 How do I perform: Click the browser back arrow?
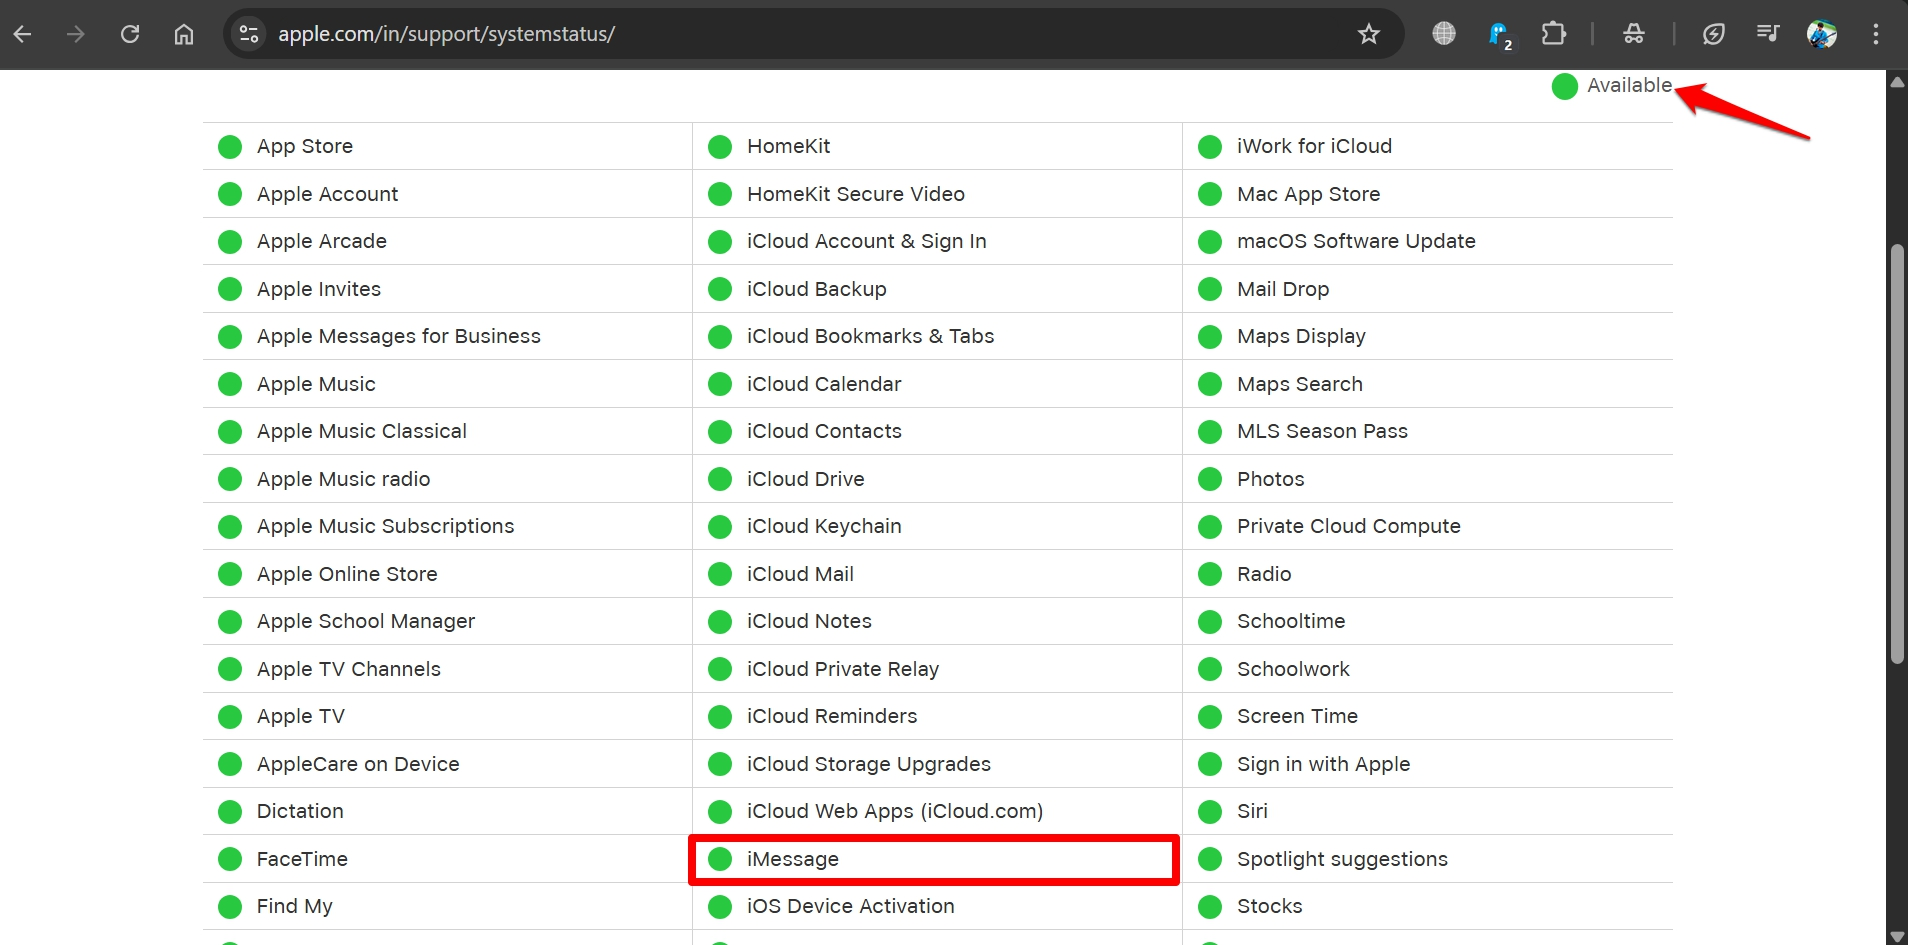click(x=23, y=34)
